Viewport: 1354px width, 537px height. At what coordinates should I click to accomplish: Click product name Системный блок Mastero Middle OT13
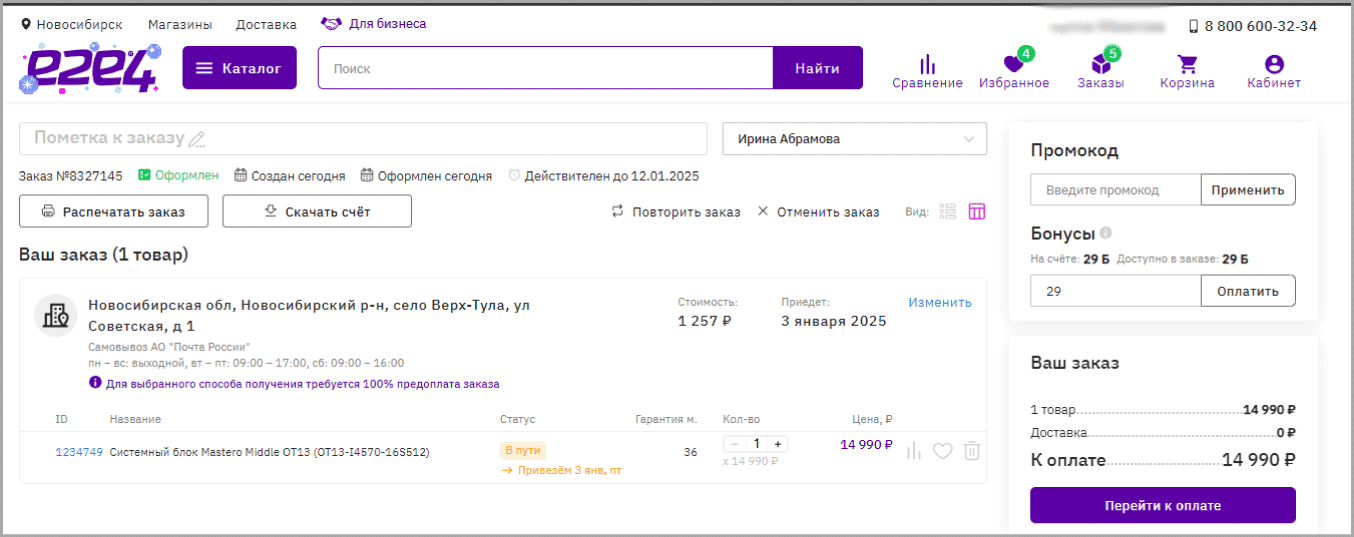tap(269, 452)
